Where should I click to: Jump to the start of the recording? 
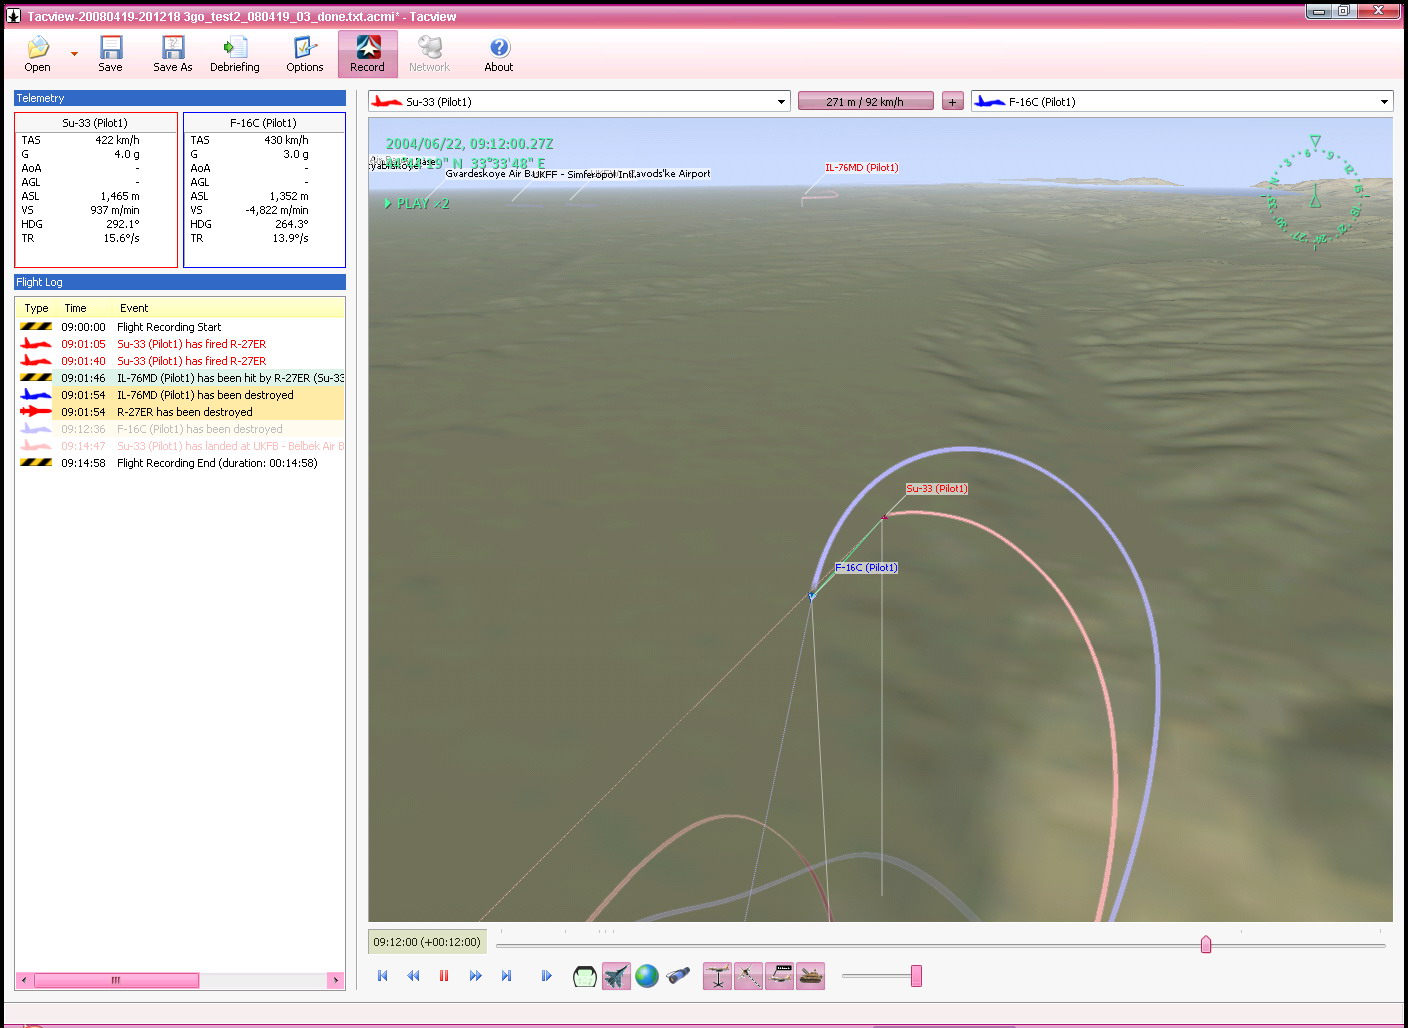tap(382, 976)
